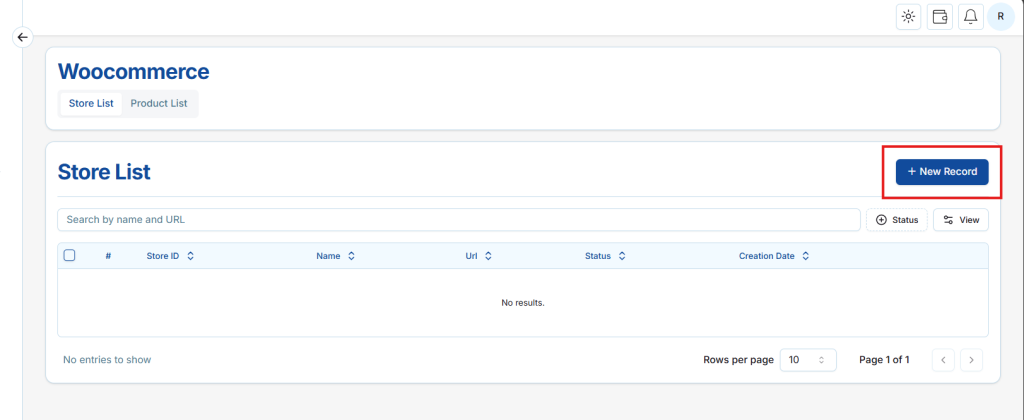The height and width of the screenshot is (420, 1024).
Task: Sort by Creation Date column arrows
Action: [805, 256]
